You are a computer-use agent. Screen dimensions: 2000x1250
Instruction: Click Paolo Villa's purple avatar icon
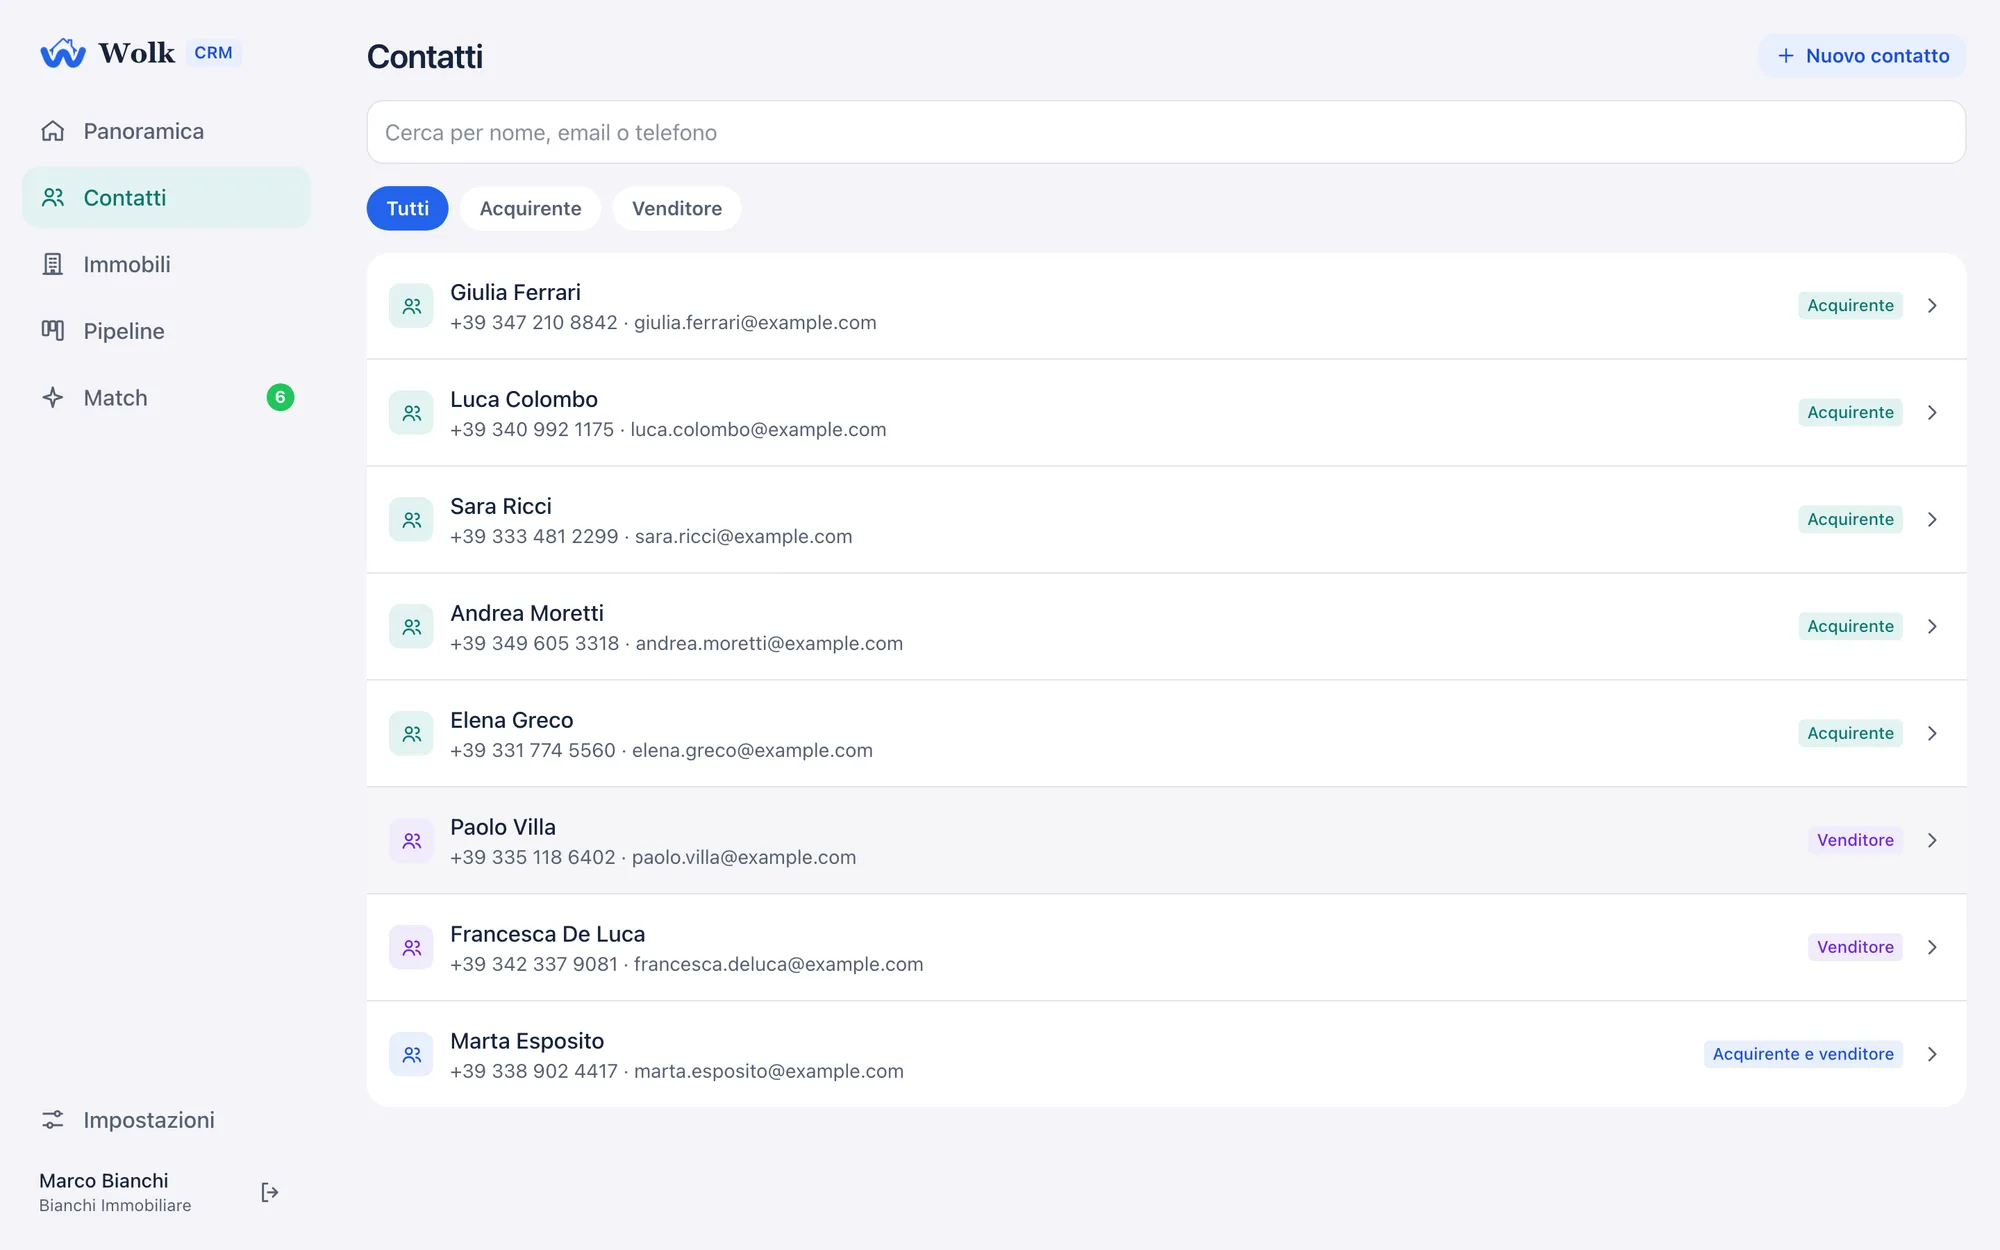411,841
